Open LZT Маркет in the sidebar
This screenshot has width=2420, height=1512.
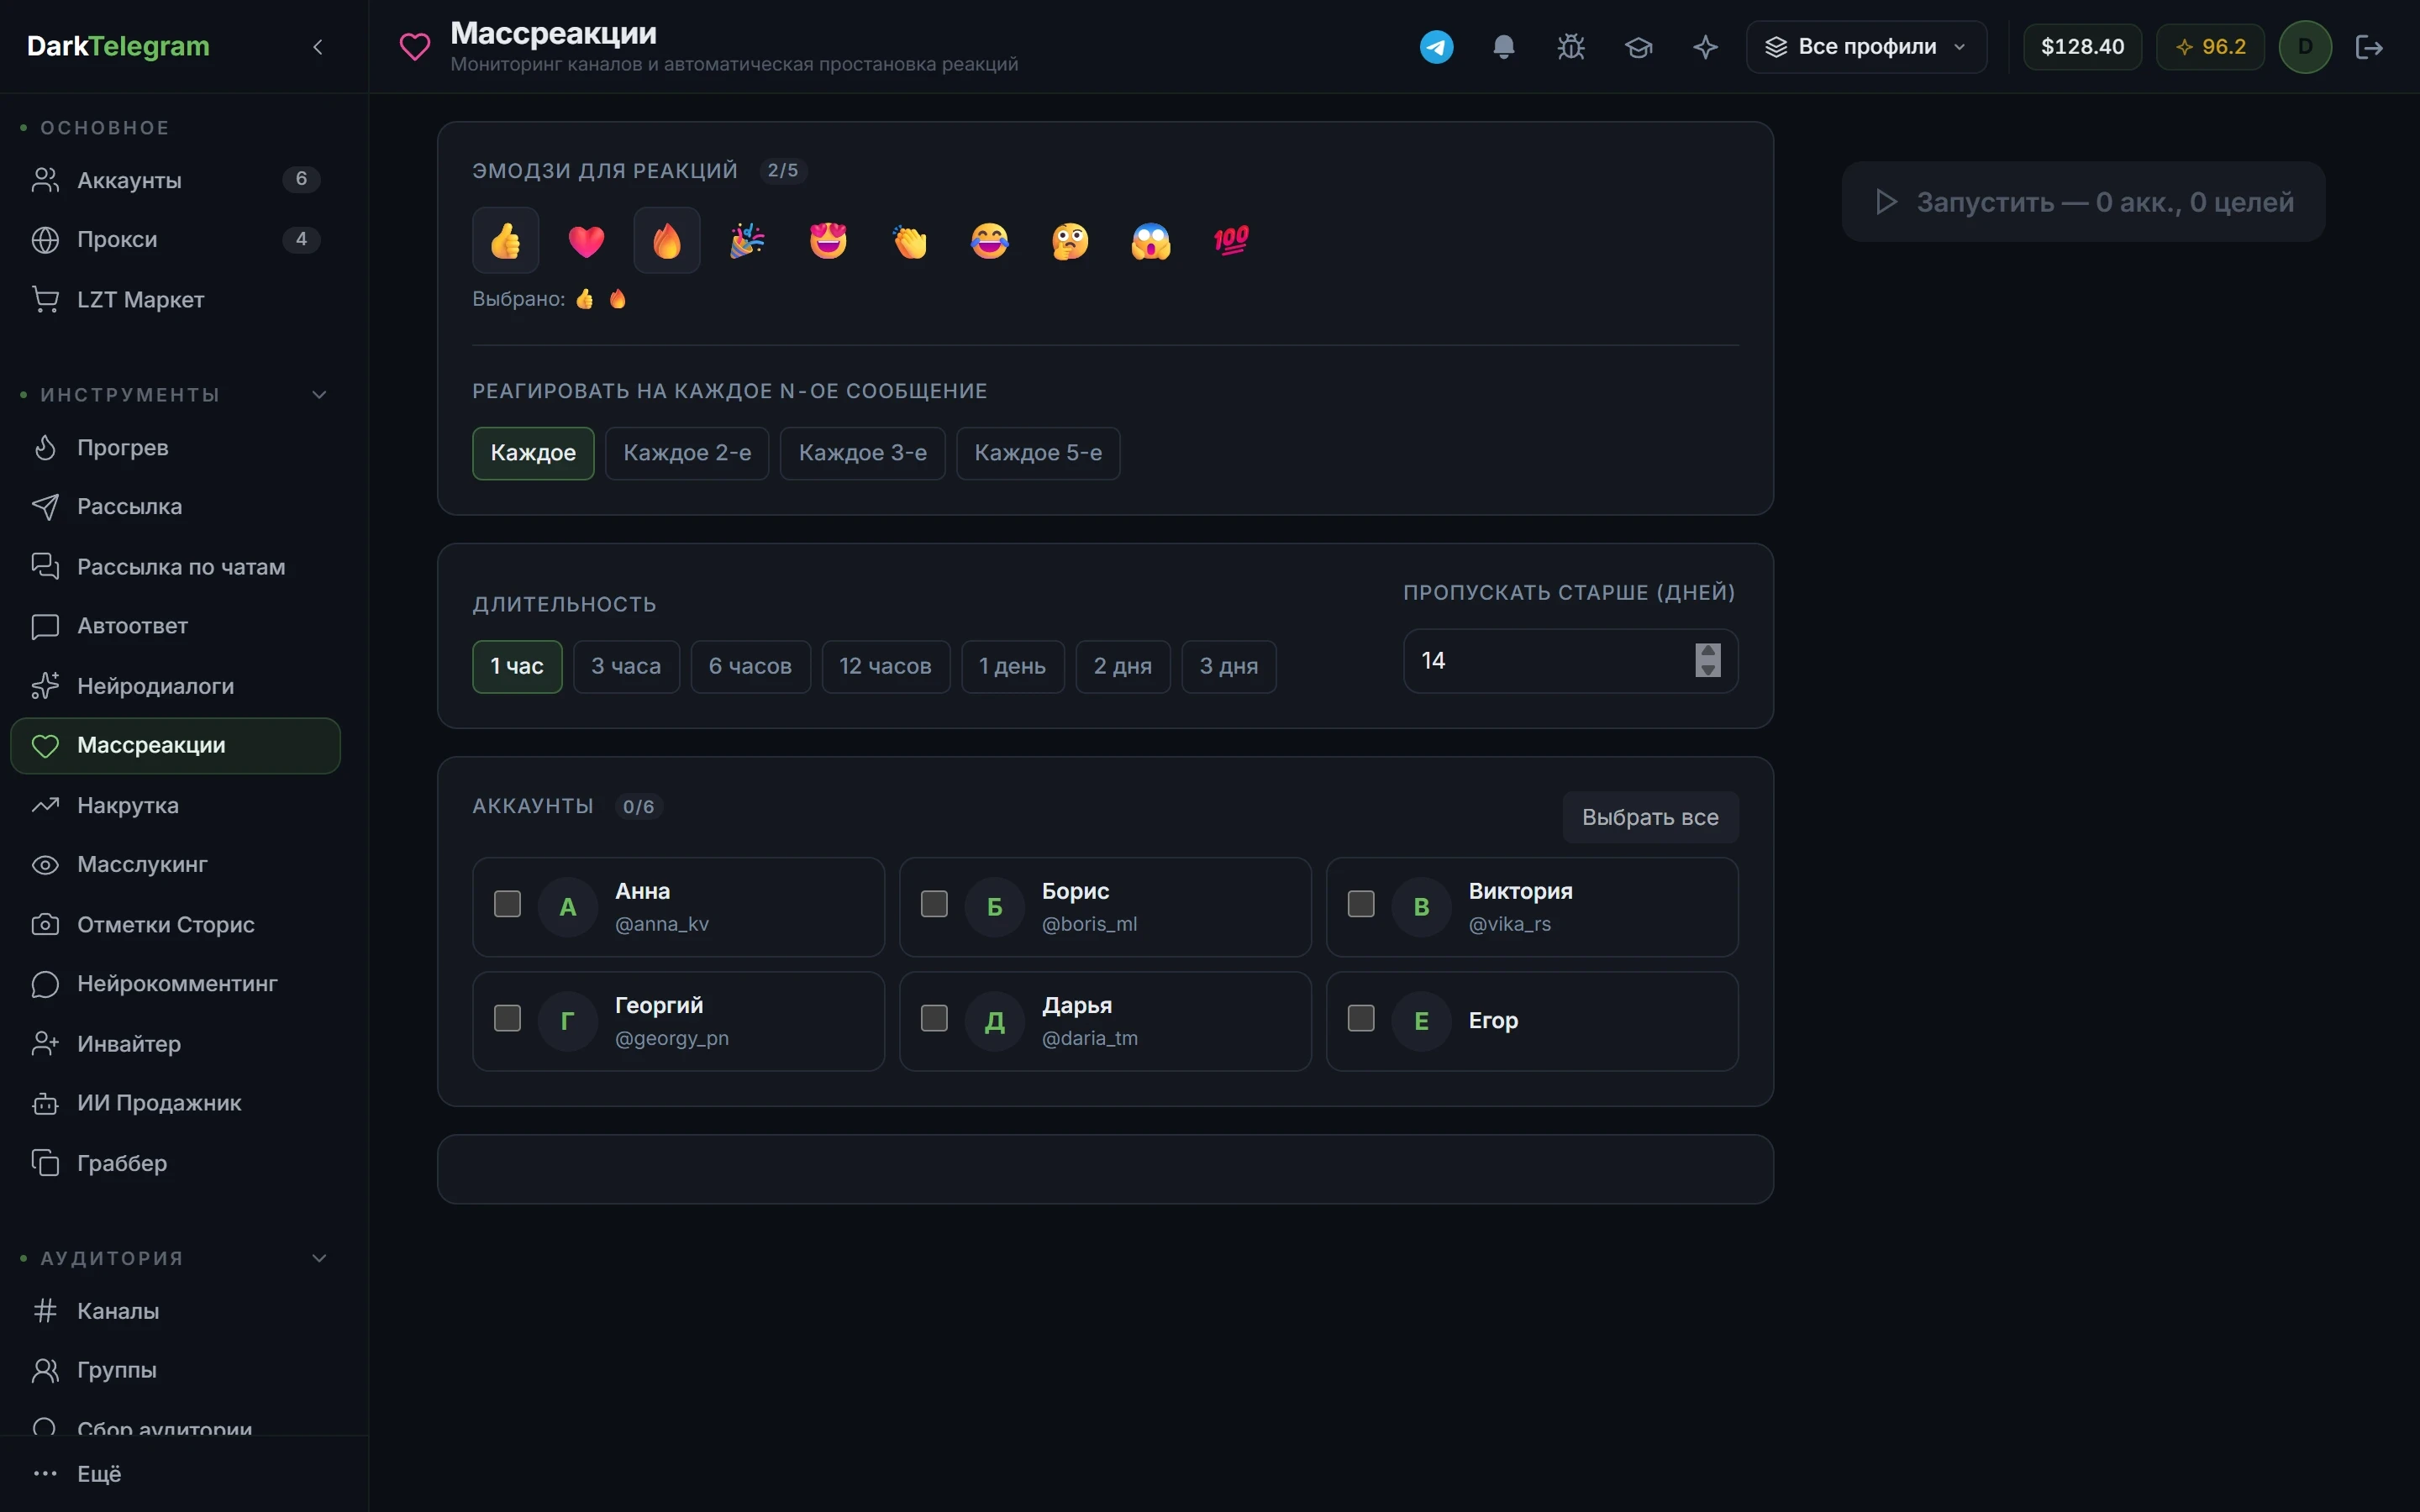pos(175,299)
